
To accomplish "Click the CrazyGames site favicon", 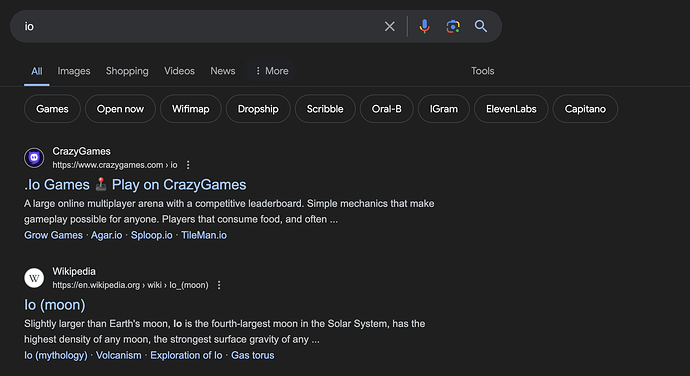I will point(34,158).
